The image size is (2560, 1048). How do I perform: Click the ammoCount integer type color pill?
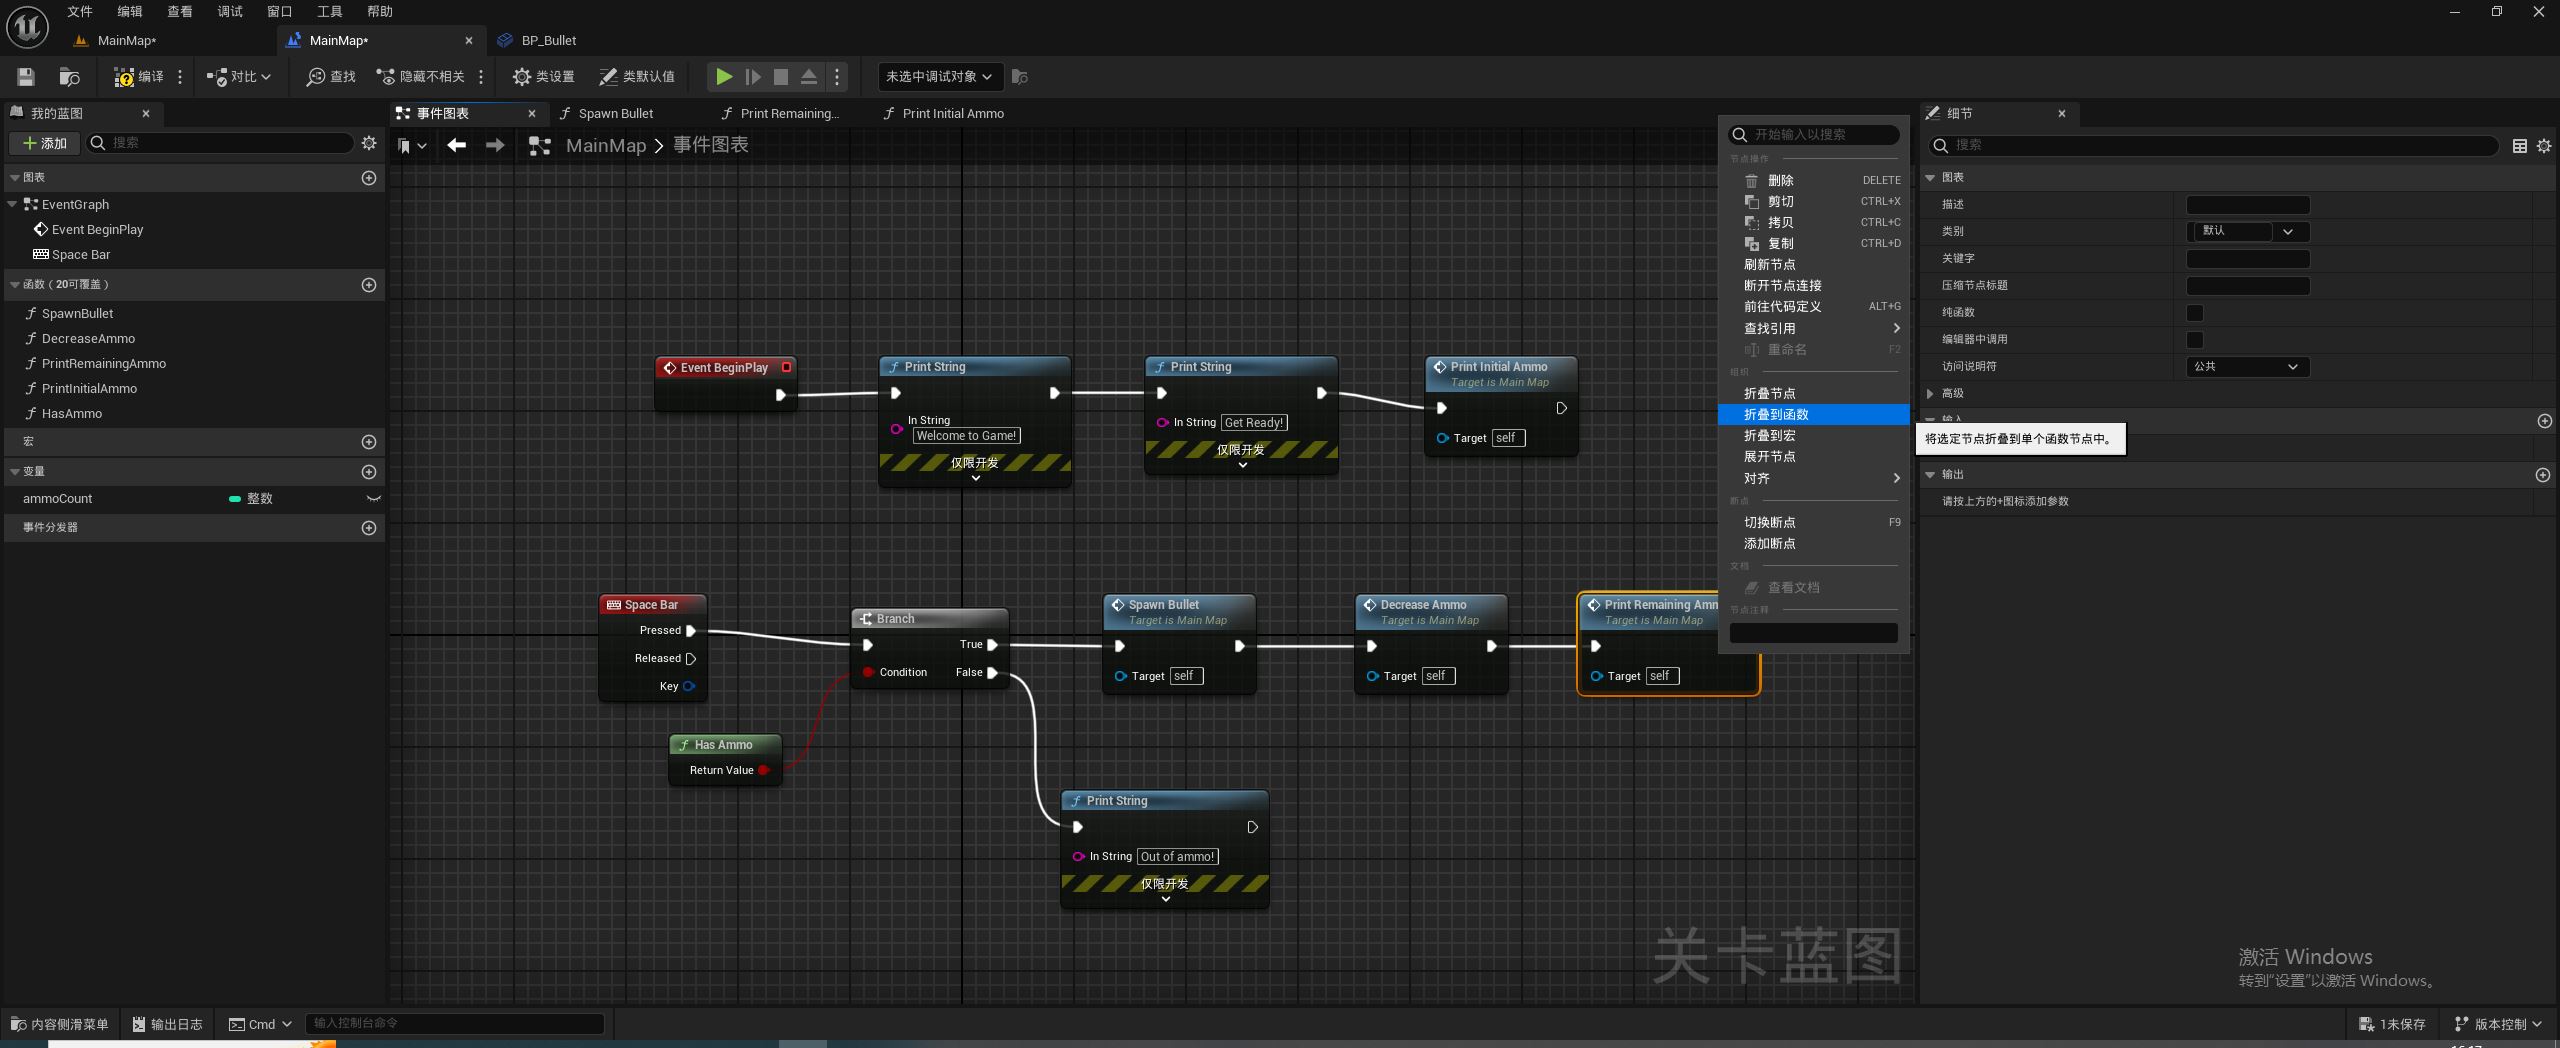[235, 499]
